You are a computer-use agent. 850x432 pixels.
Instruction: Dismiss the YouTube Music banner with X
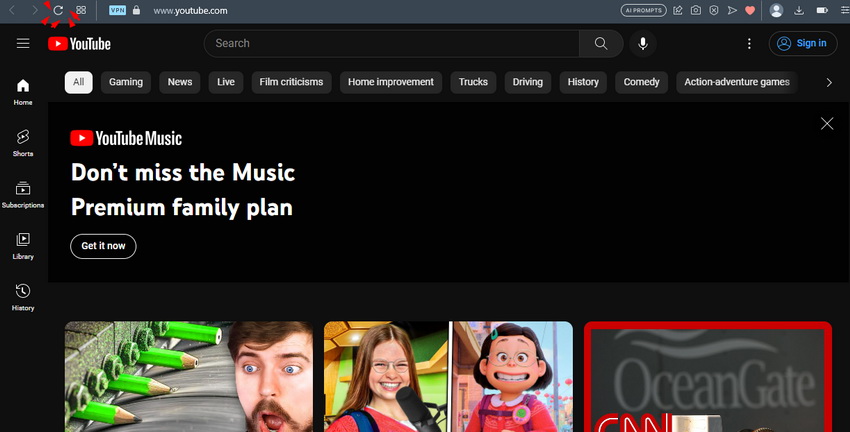[827, 124]
